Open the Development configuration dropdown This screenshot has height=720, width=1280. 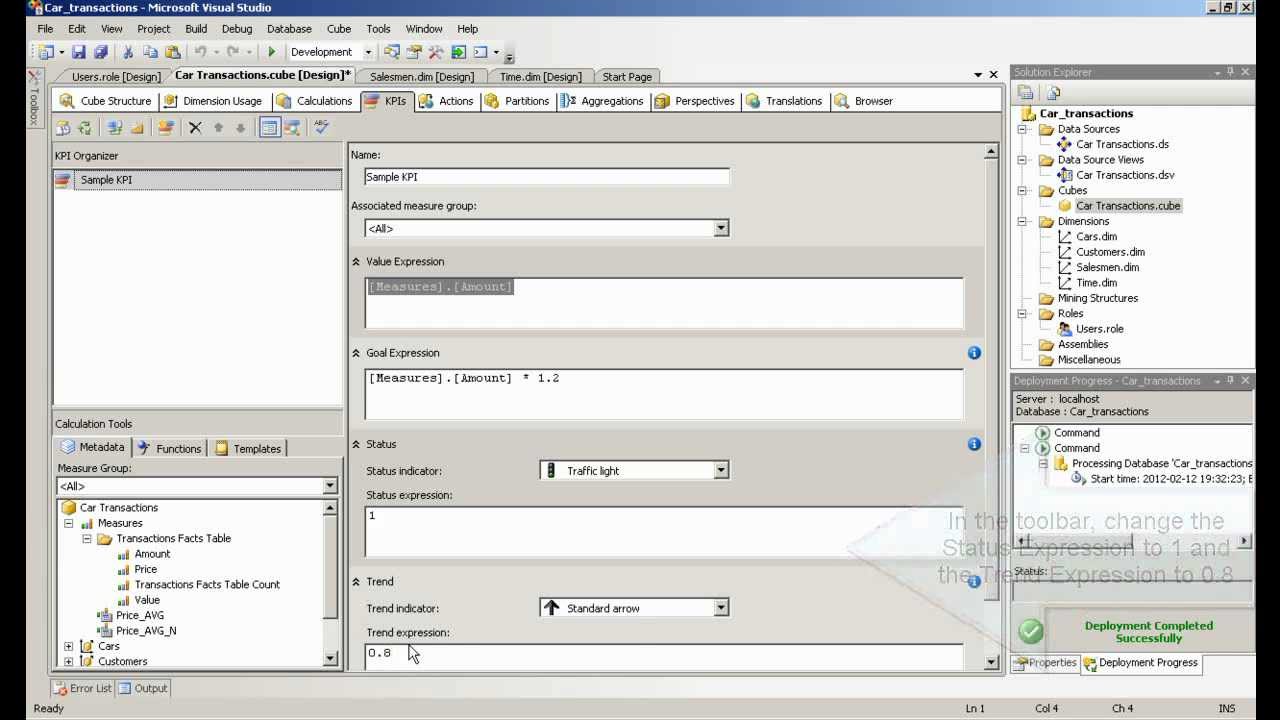point(368,52)
